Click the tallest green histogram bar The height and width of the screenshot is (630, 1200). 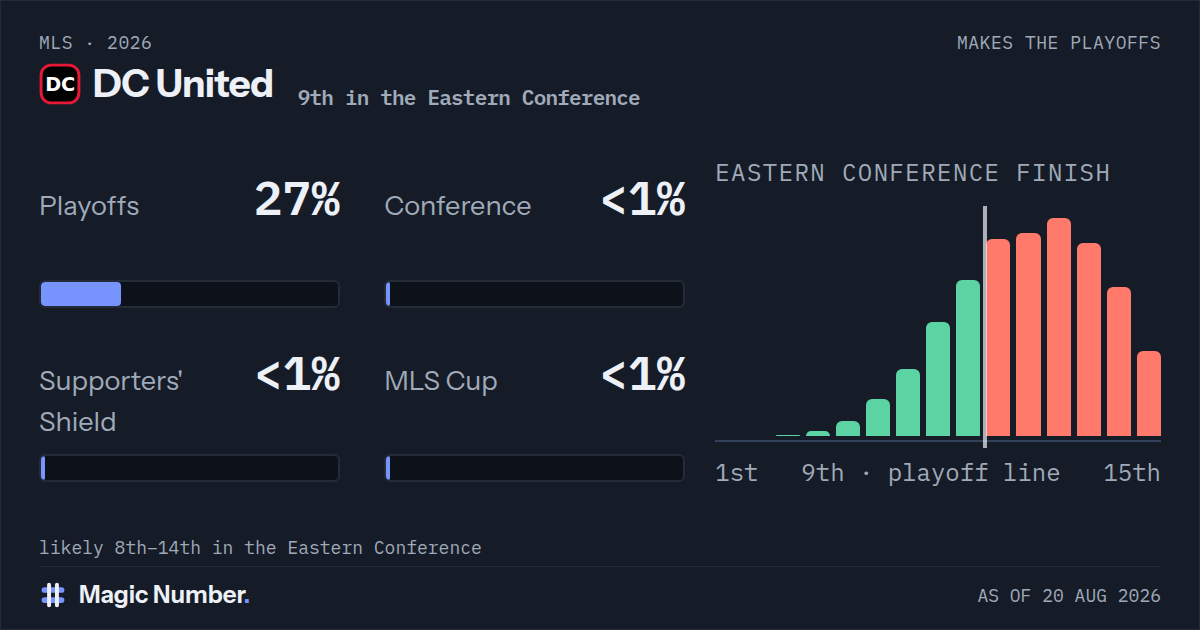pos(968,358)
